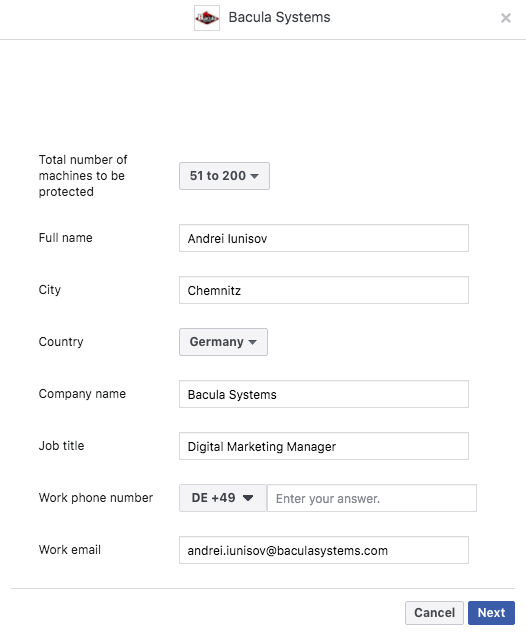
Task: Open the machines count dropdown showing 51 to 200
Action: (224, 176)
